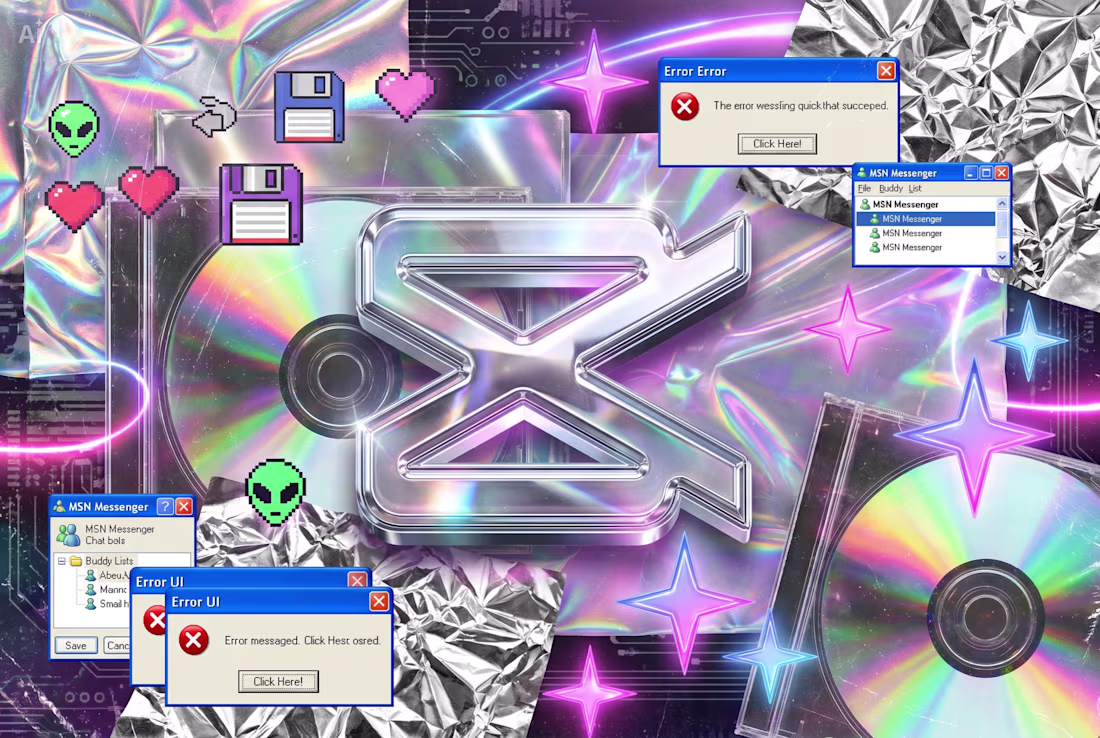This screenshot has height=738, width=1100.
Task: Click the Click Here! button in Error Error
Action: coord(777,144)
